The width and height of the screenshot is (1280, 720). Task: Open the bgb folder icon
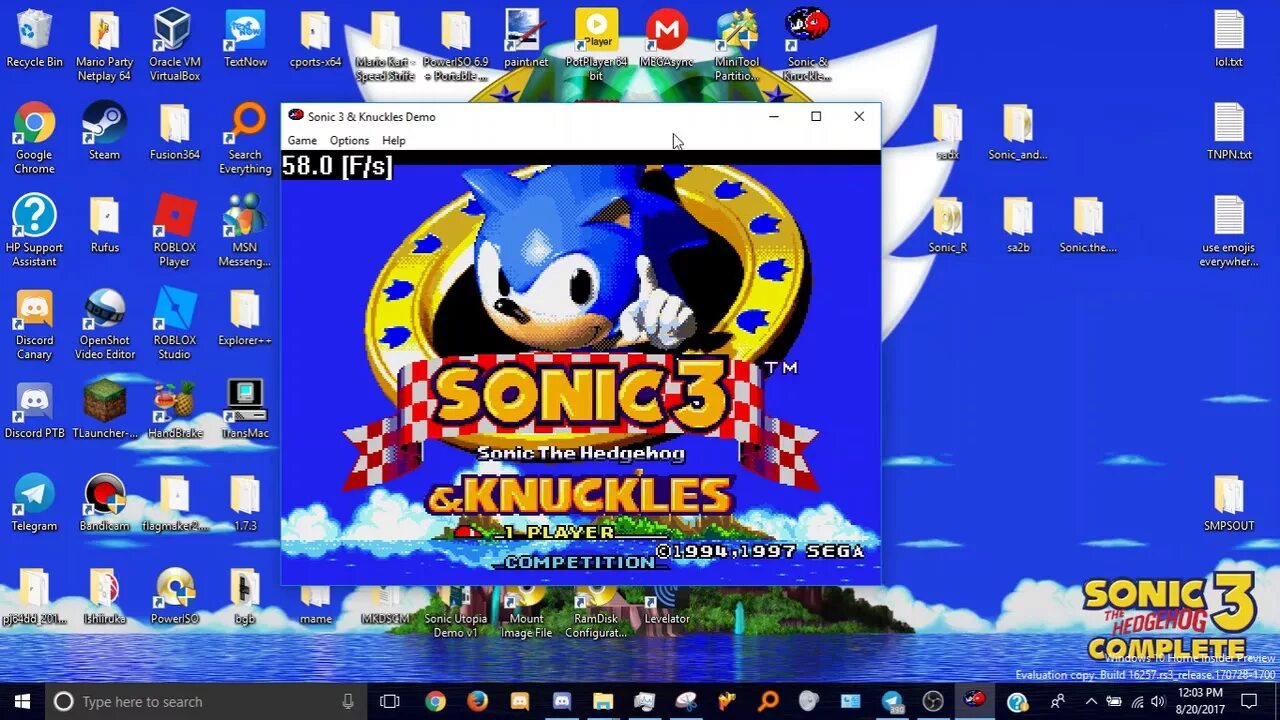coord(245,597)
